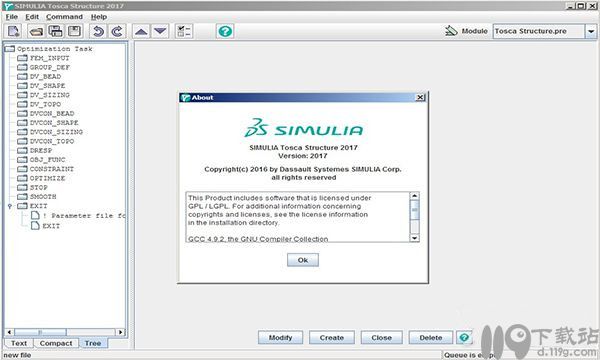The height and width of the screenshot is (360, 600).
Task: Select the DVCON_BEAD folder icon
Action: pyautogui.click(x=23, y=113)
